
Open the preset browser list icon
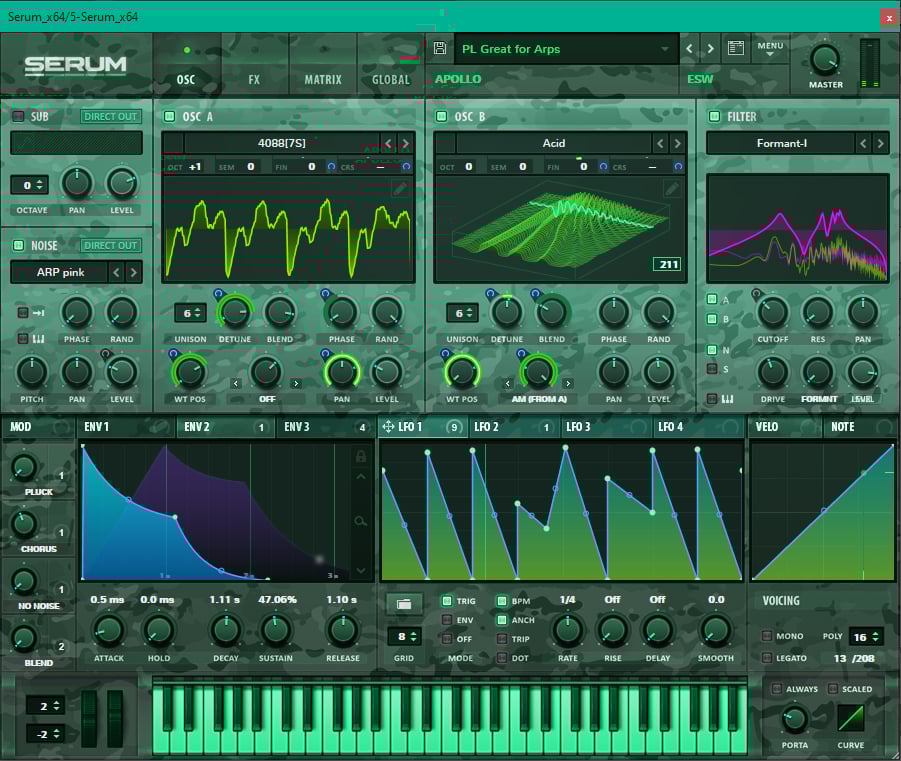tap(736, 48)
